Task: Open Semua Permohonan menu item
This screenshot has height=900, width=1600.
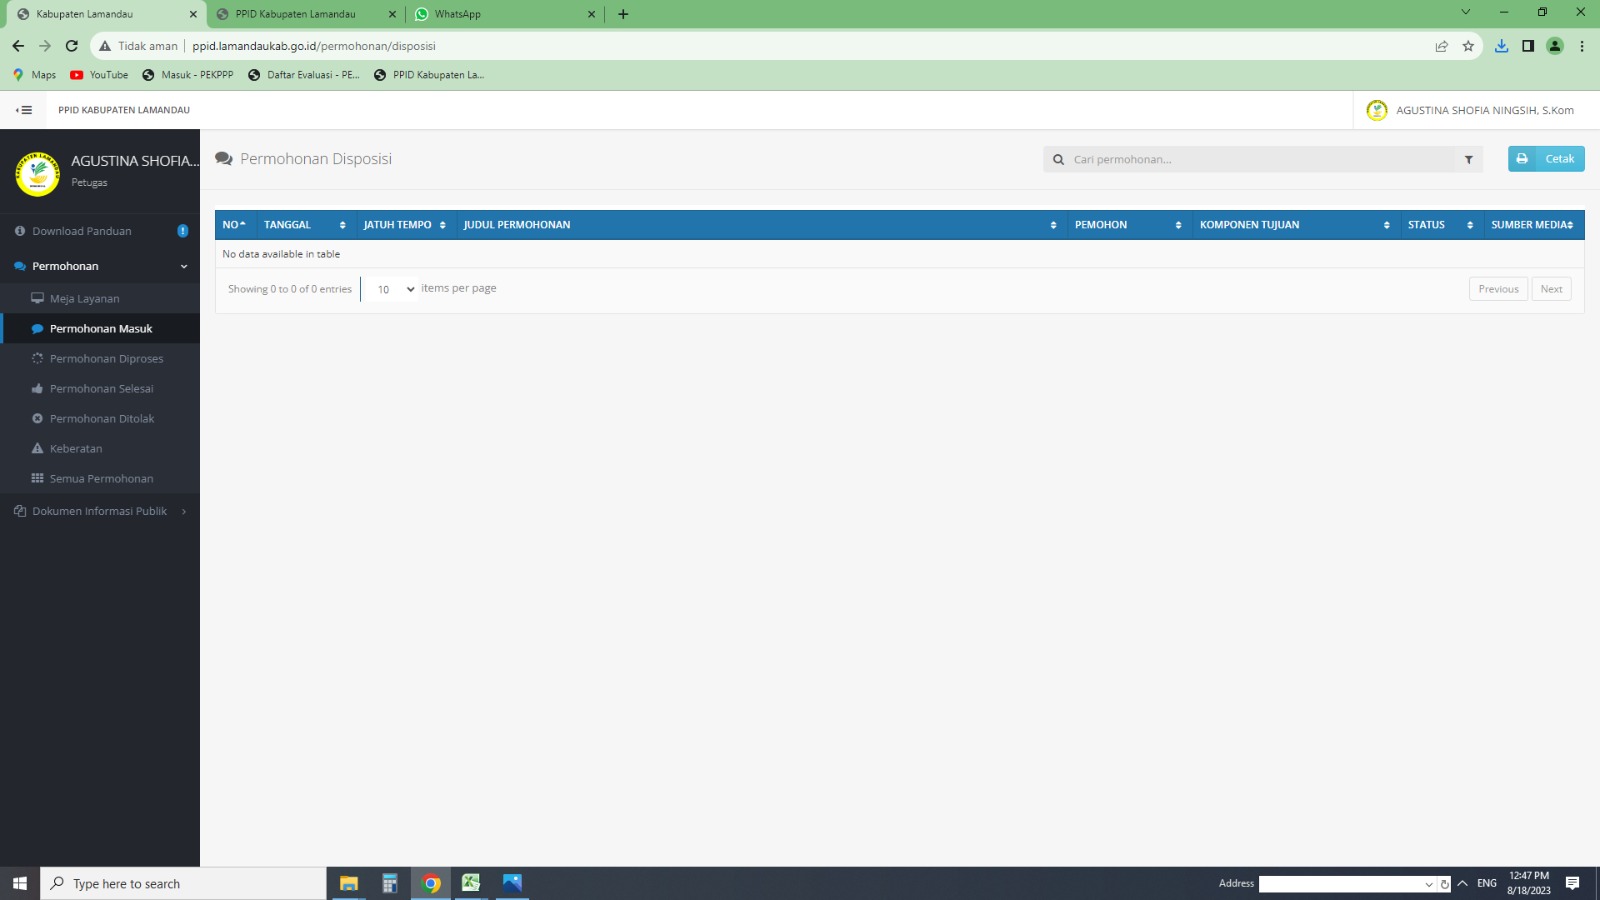Action: click(100, 478)
